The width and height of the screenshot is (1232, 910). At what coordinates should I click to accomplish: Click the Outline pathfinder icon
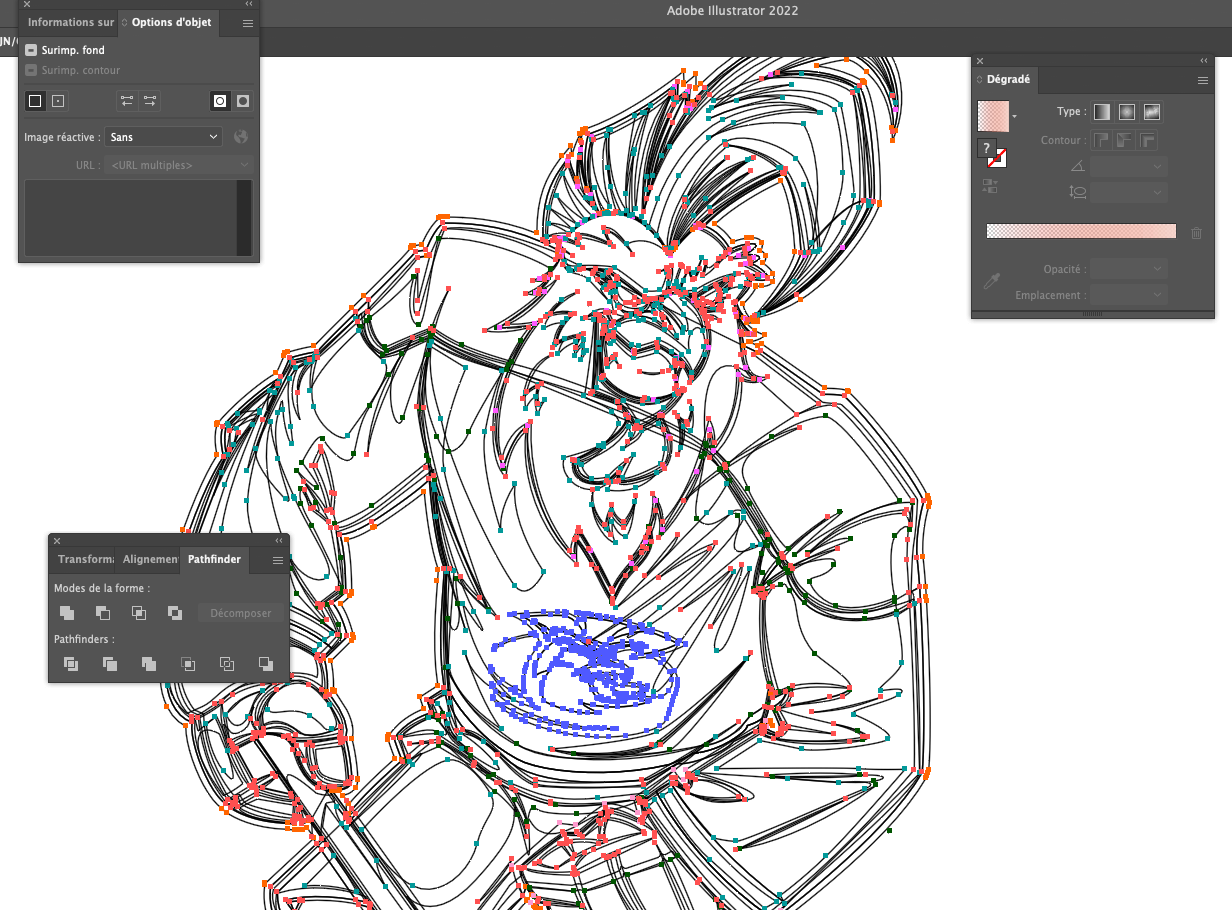[x=227, y=663]
